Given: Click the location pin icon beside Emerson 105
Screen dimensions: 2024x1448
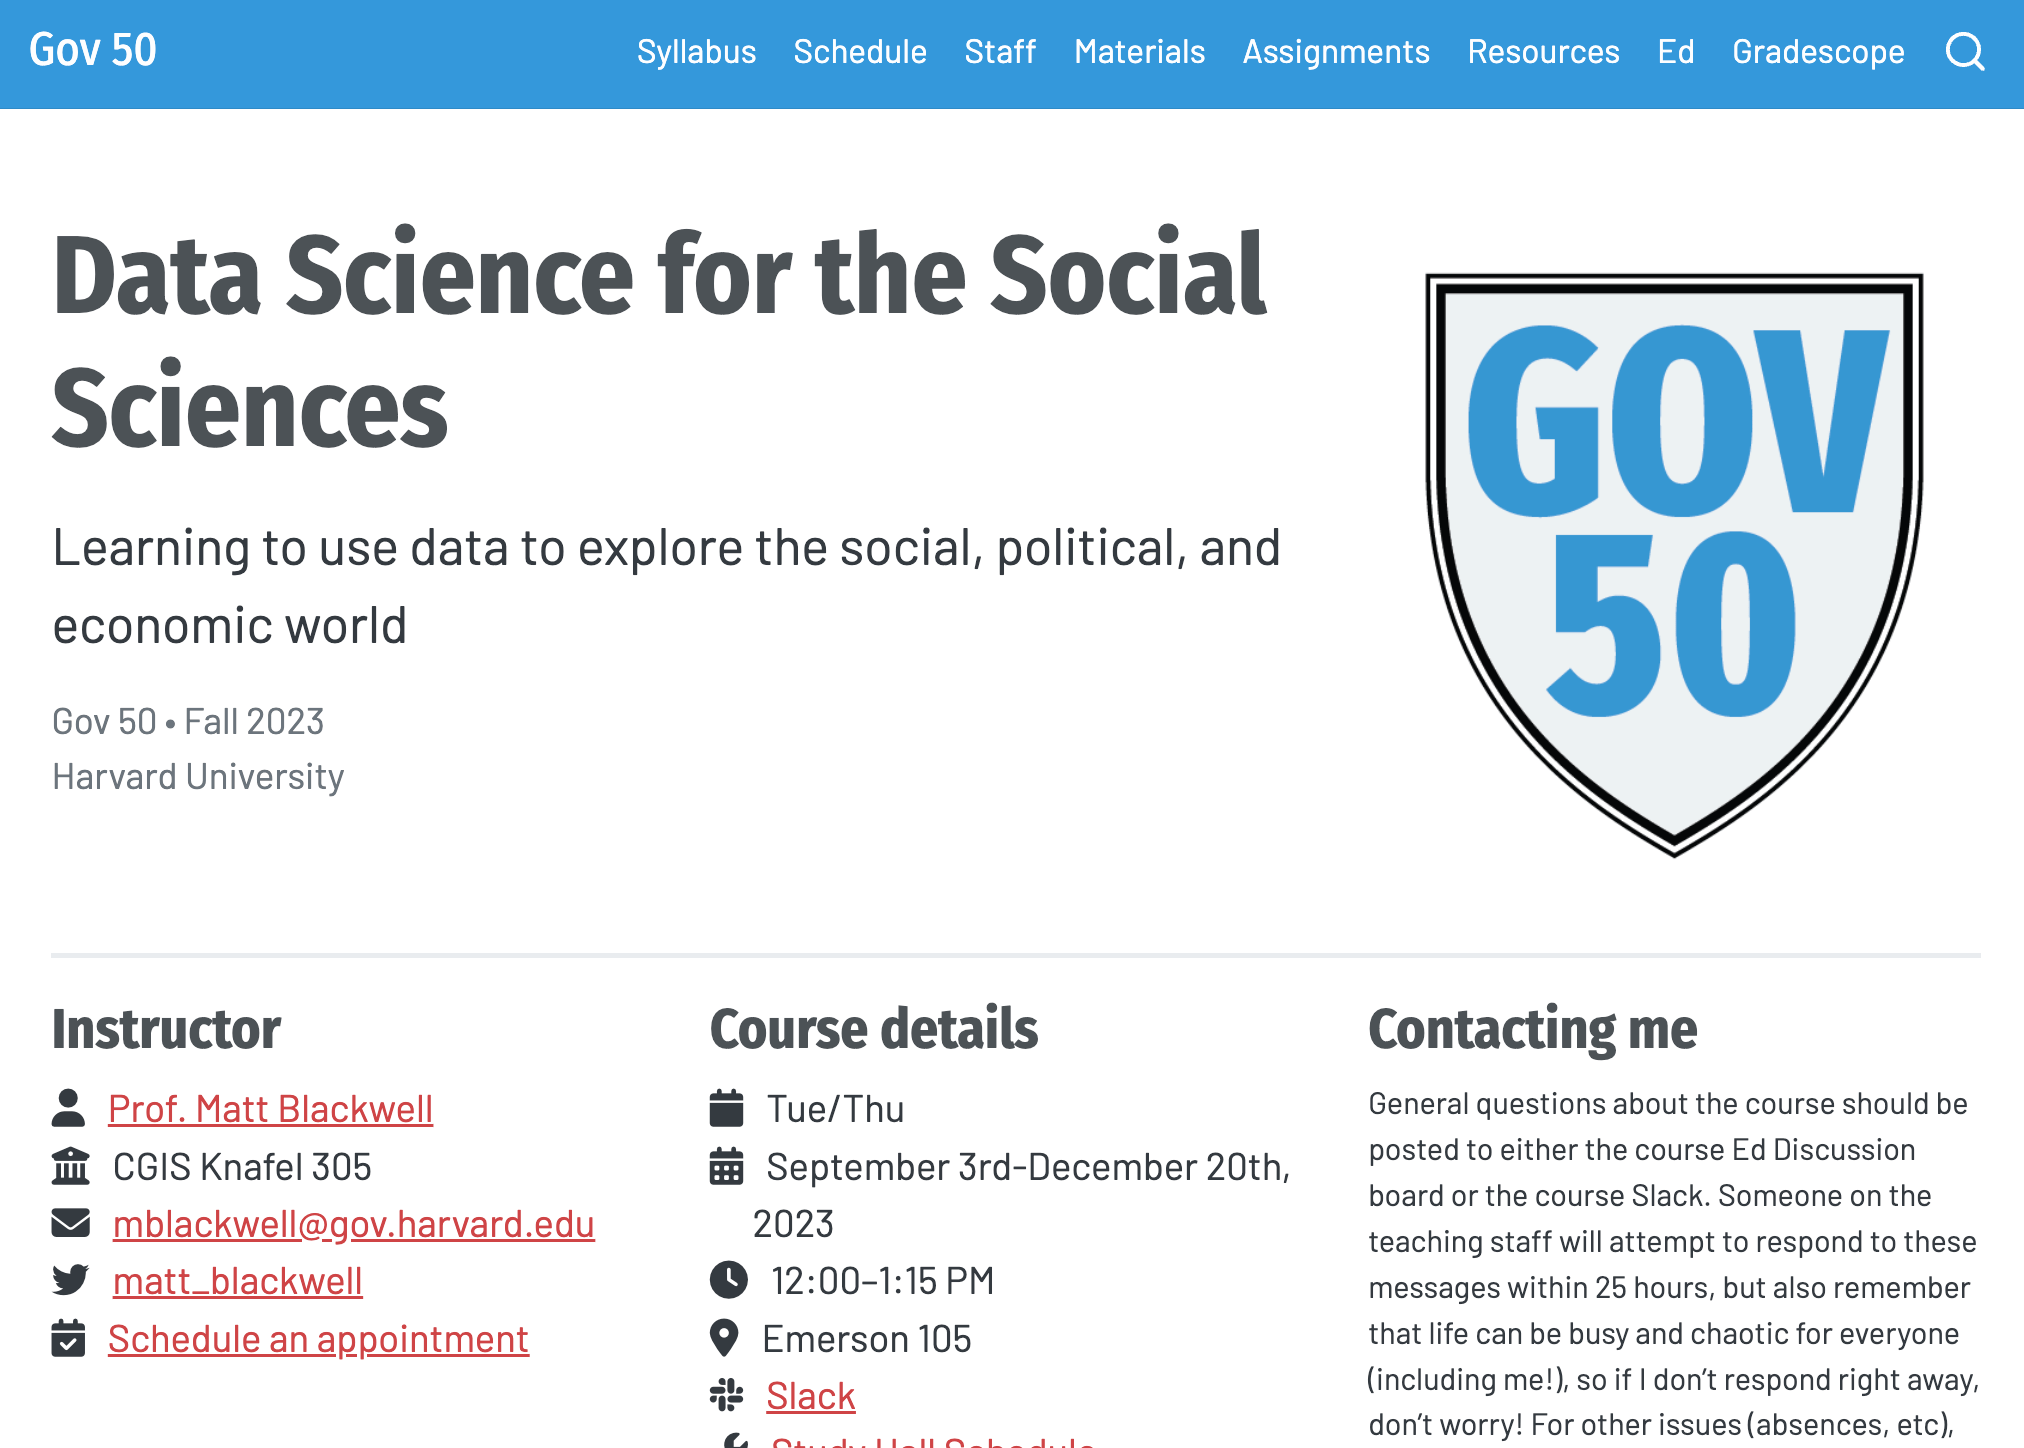Looking at the screenshot, I should point(724,1338).
